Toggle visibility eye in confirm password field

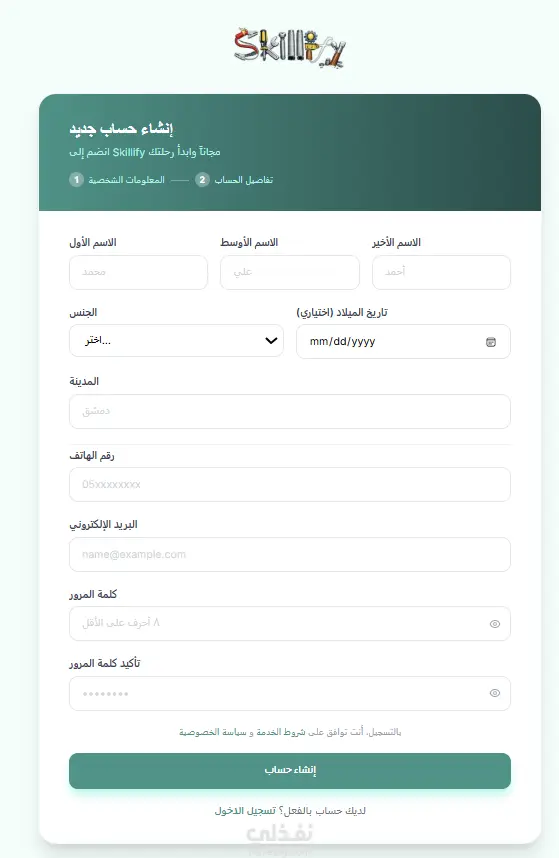tap(494, 693)
